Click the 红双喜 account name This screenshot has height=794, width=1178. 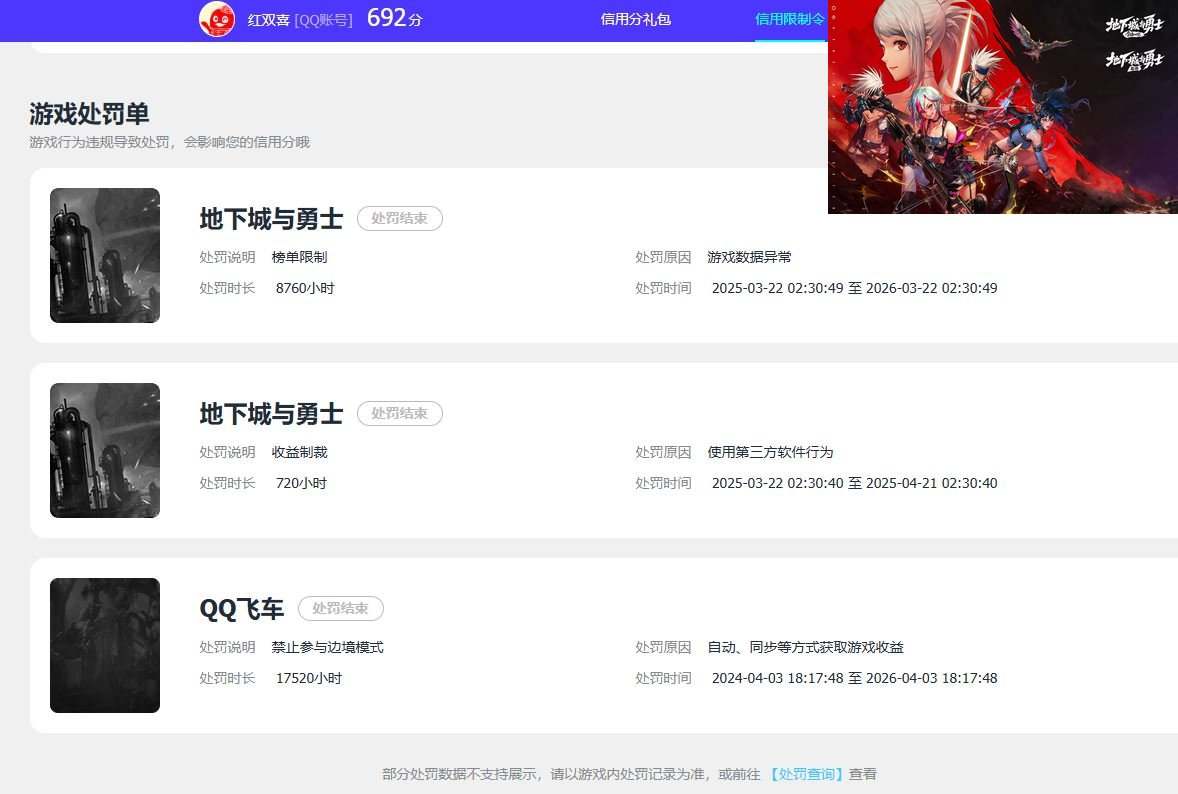click(268, 20)
